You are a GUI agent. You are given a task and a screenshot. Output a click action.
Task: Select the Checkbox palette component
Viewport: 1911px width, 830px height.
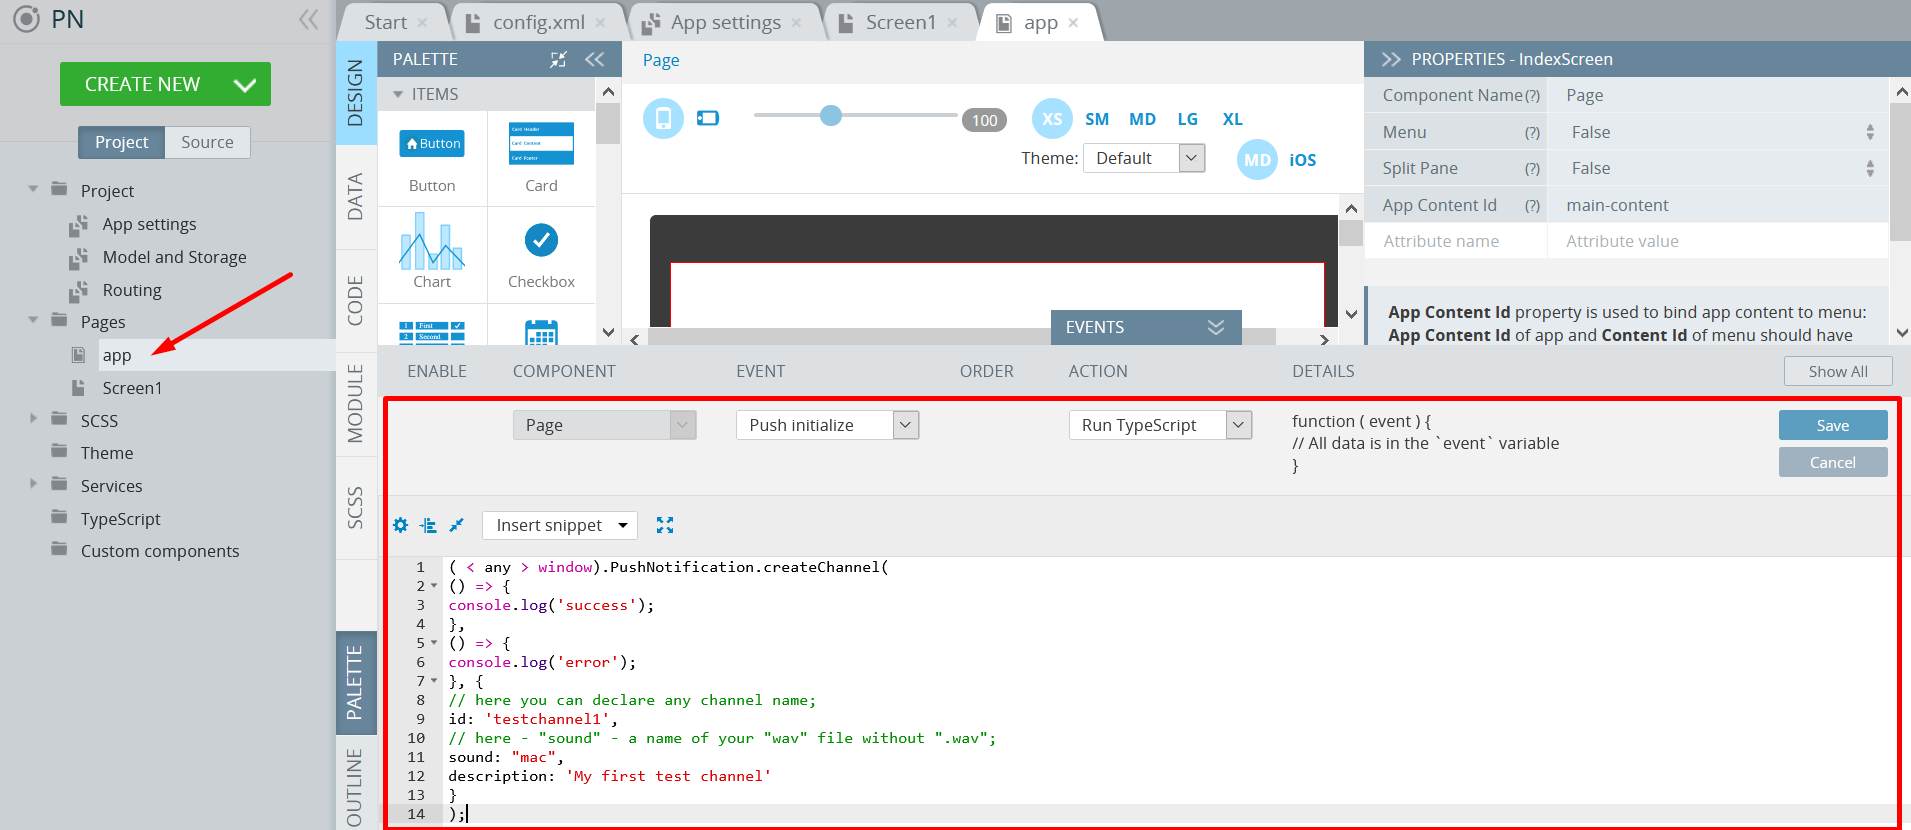pyautogui.click(x=541, y=254)
